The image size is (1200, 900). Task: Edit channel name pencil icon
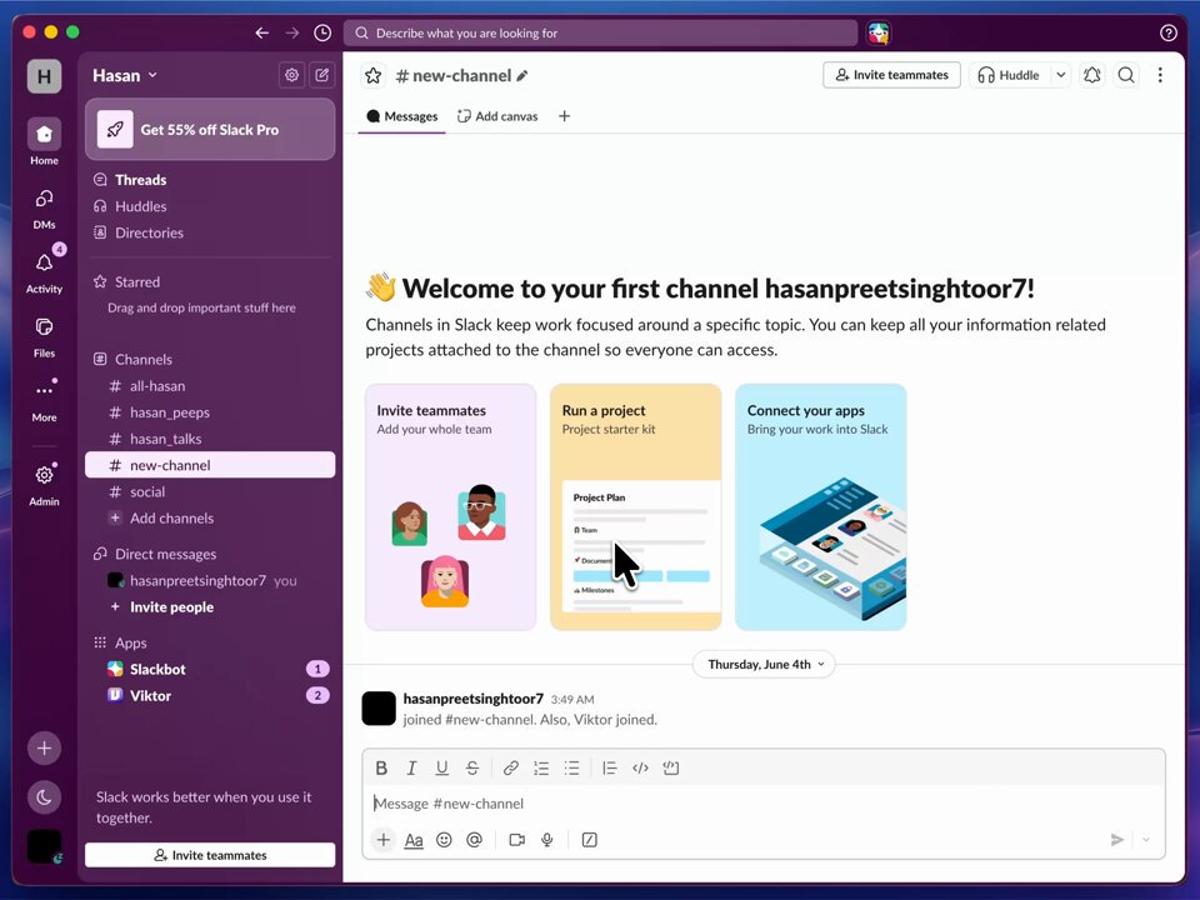(x=522, y=76)
